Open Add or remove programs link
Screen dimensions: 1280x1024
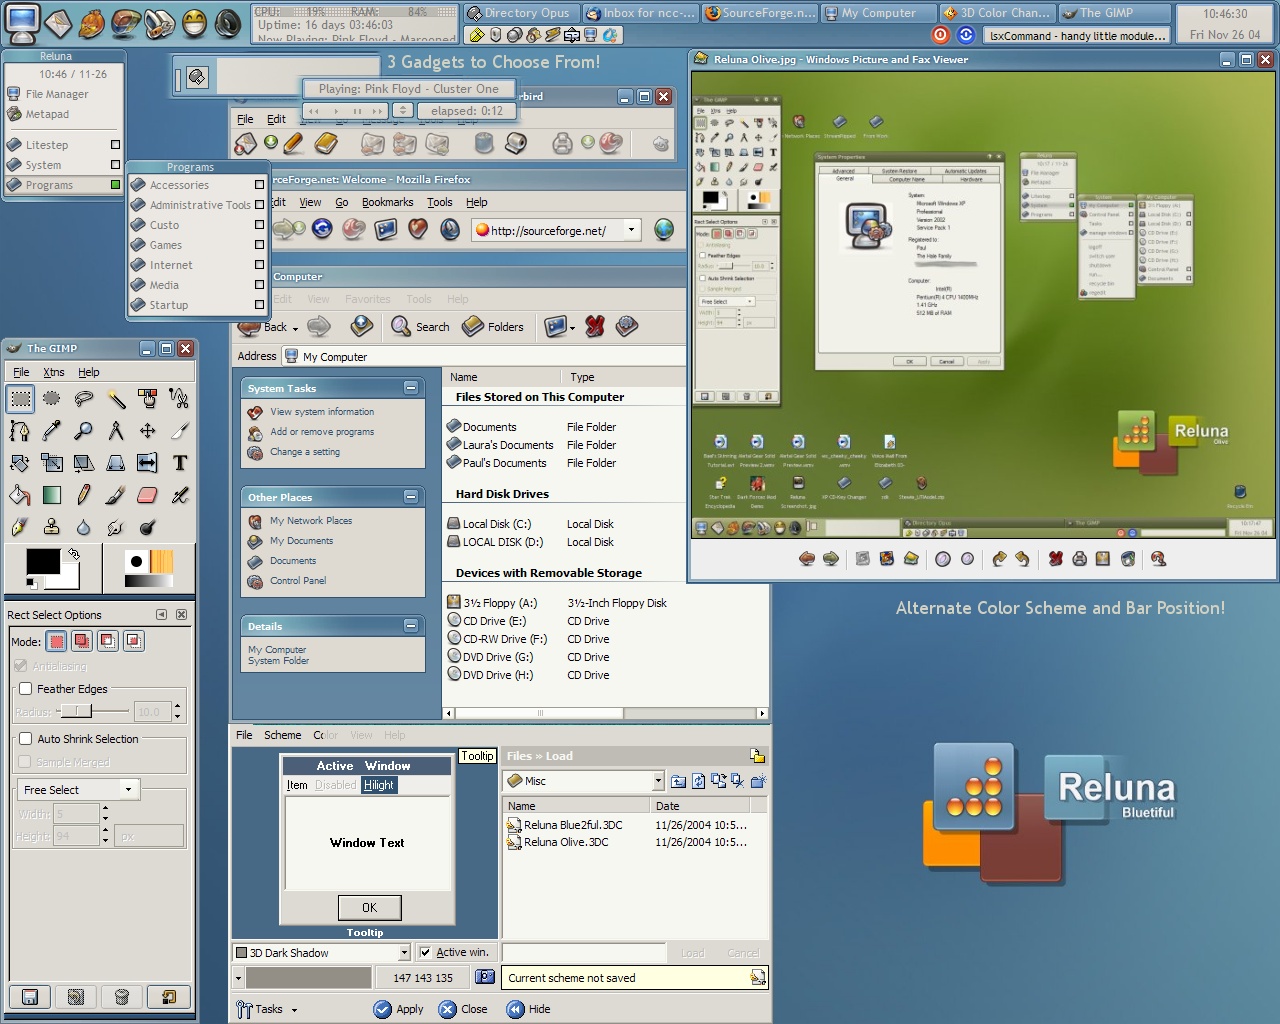coord(322,432)
